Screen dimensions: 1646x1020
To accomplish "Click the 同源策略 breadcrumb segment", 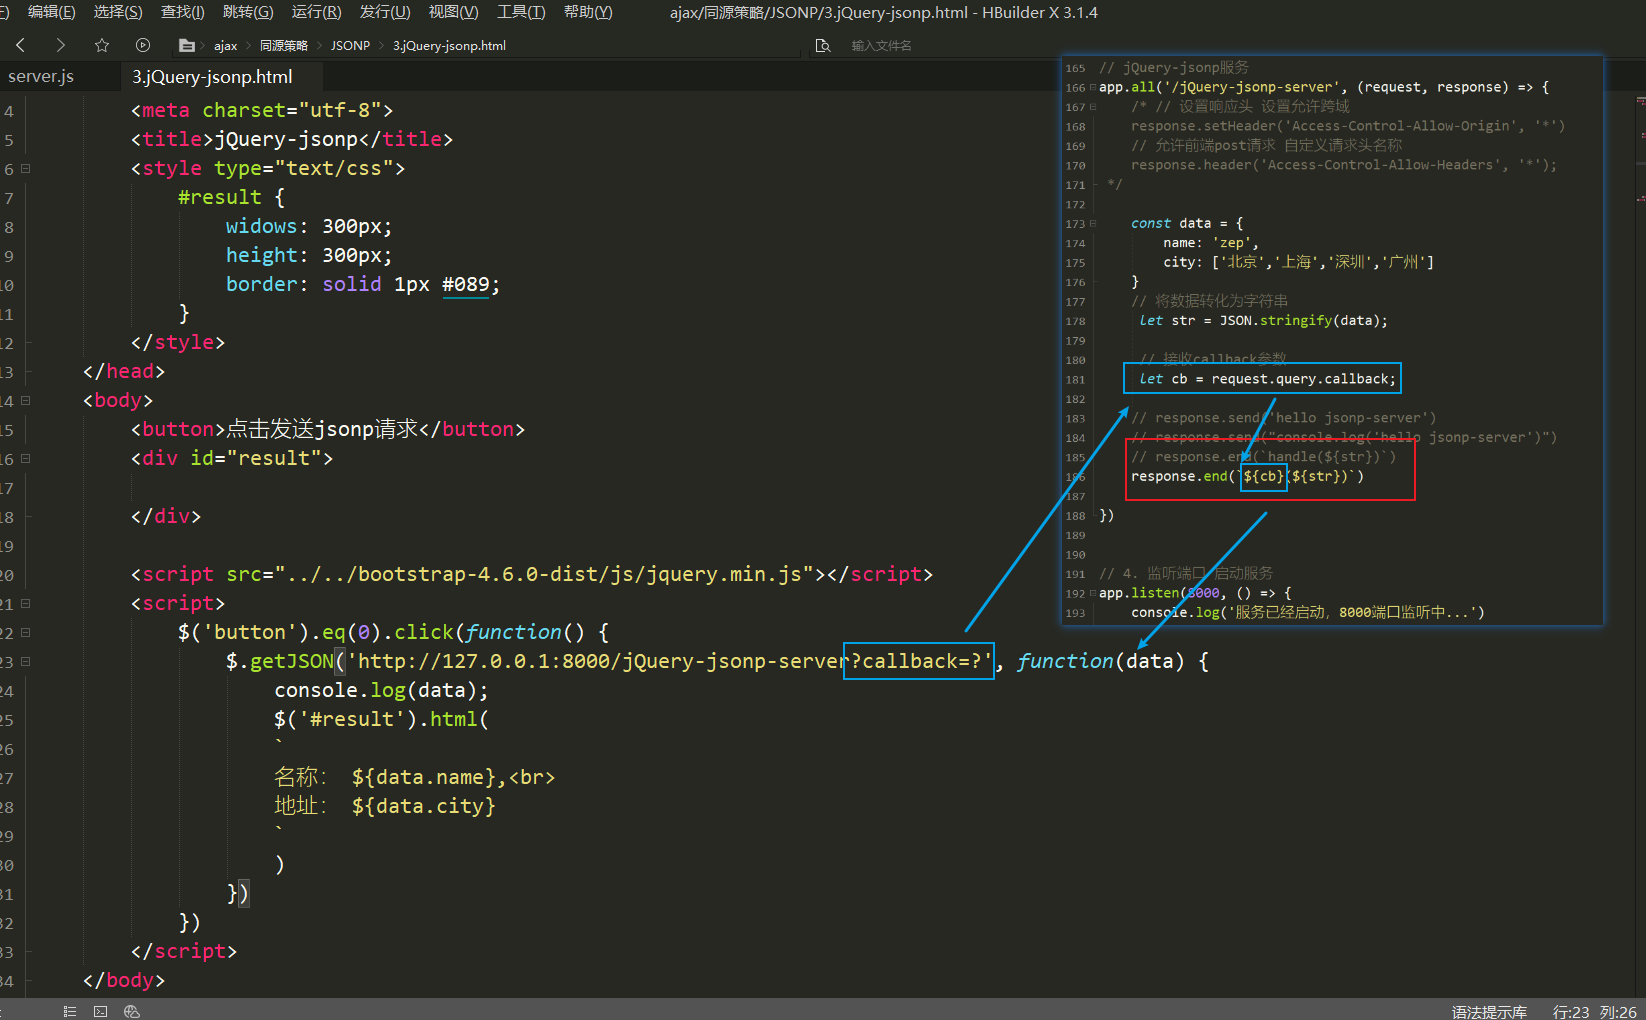I will tap(284, 46).
